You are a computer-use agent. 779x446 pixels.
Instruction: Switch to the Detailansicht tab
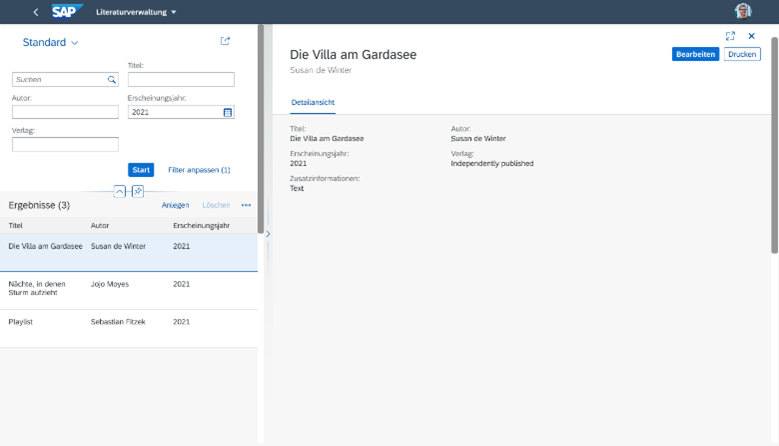click(x=313, y=102)
